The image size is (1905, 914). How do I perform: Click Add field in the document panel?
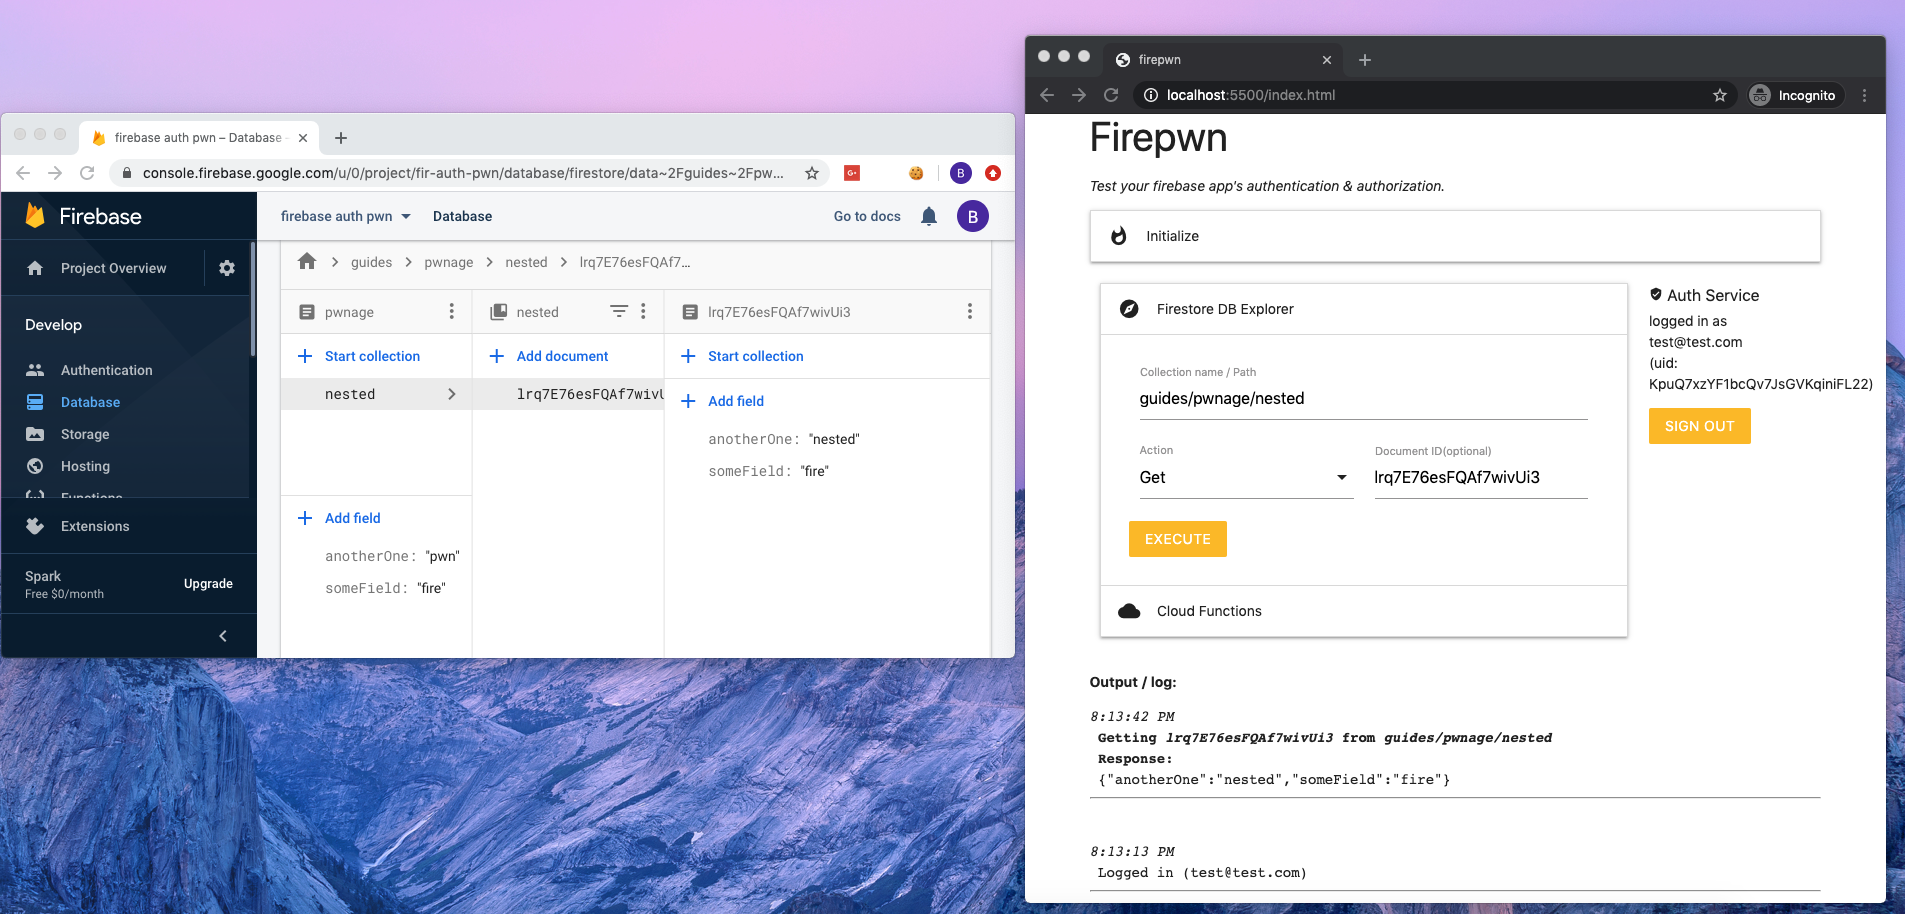pyautogui.click(x=722, y=401)
